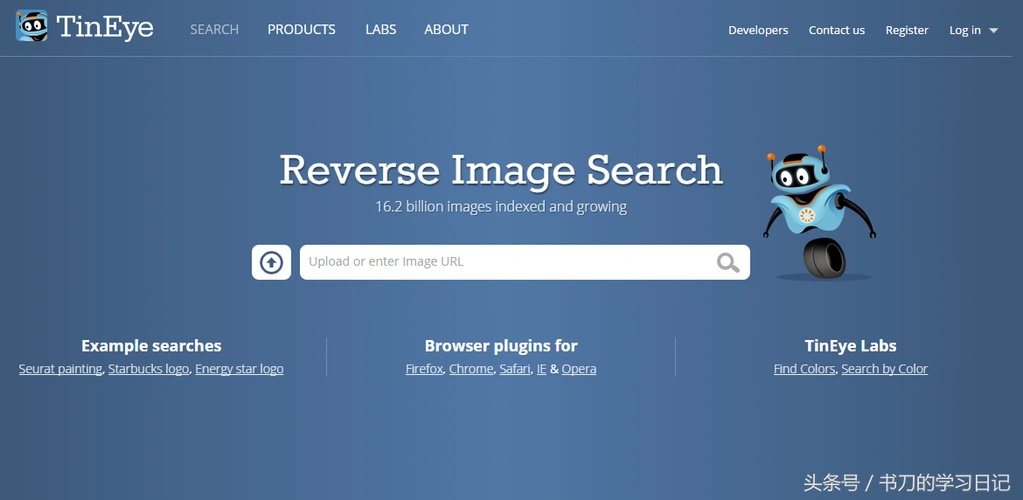Get the Firefox browser plugin

tap(424, 369)
